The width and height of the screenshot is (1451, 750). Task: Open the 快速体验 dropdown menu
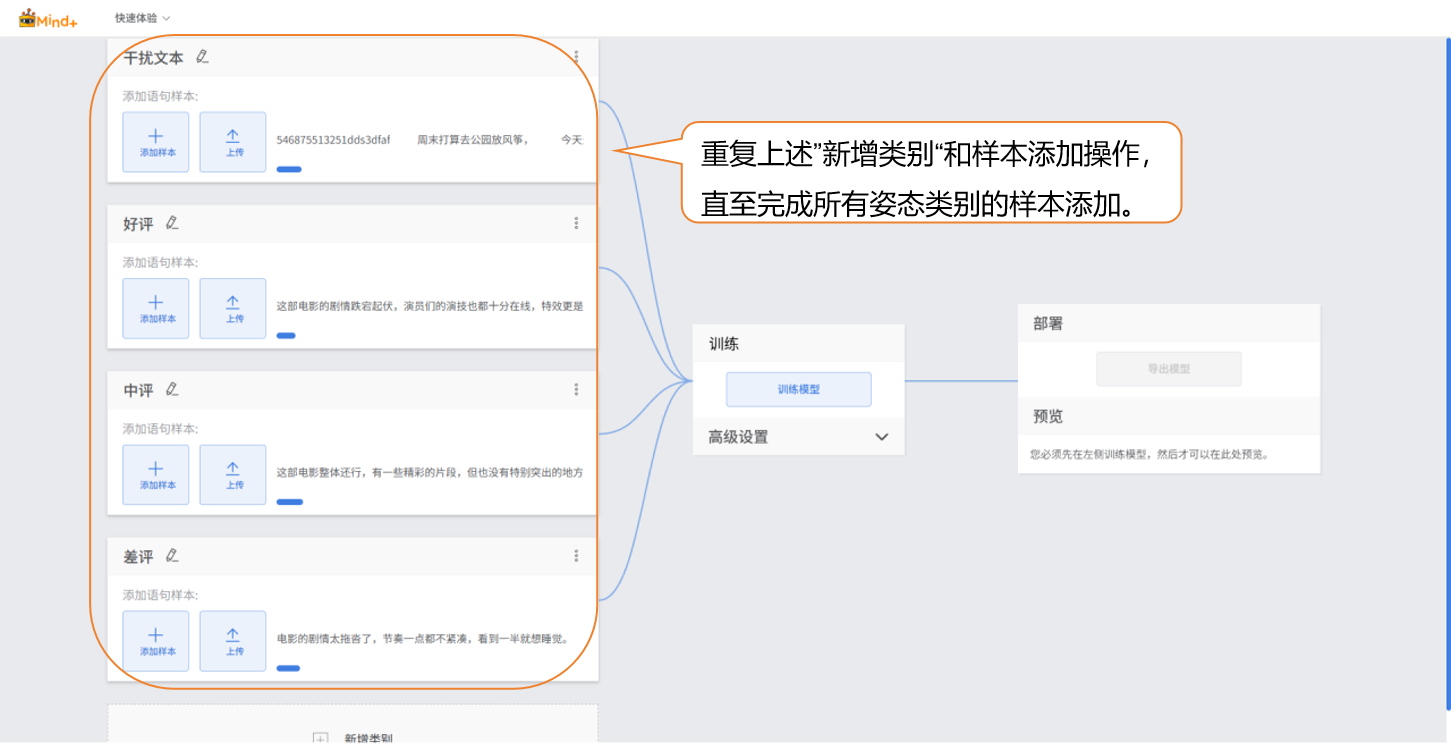pyautogui.click(x=142, y=18)
